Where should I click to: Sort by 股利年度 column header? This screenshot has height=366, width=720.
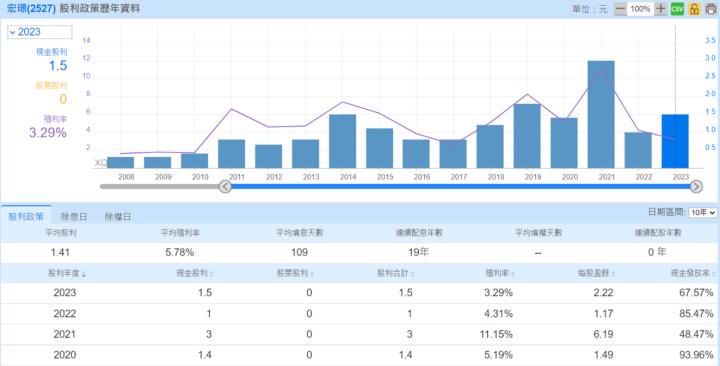click(x=67, y=273)
